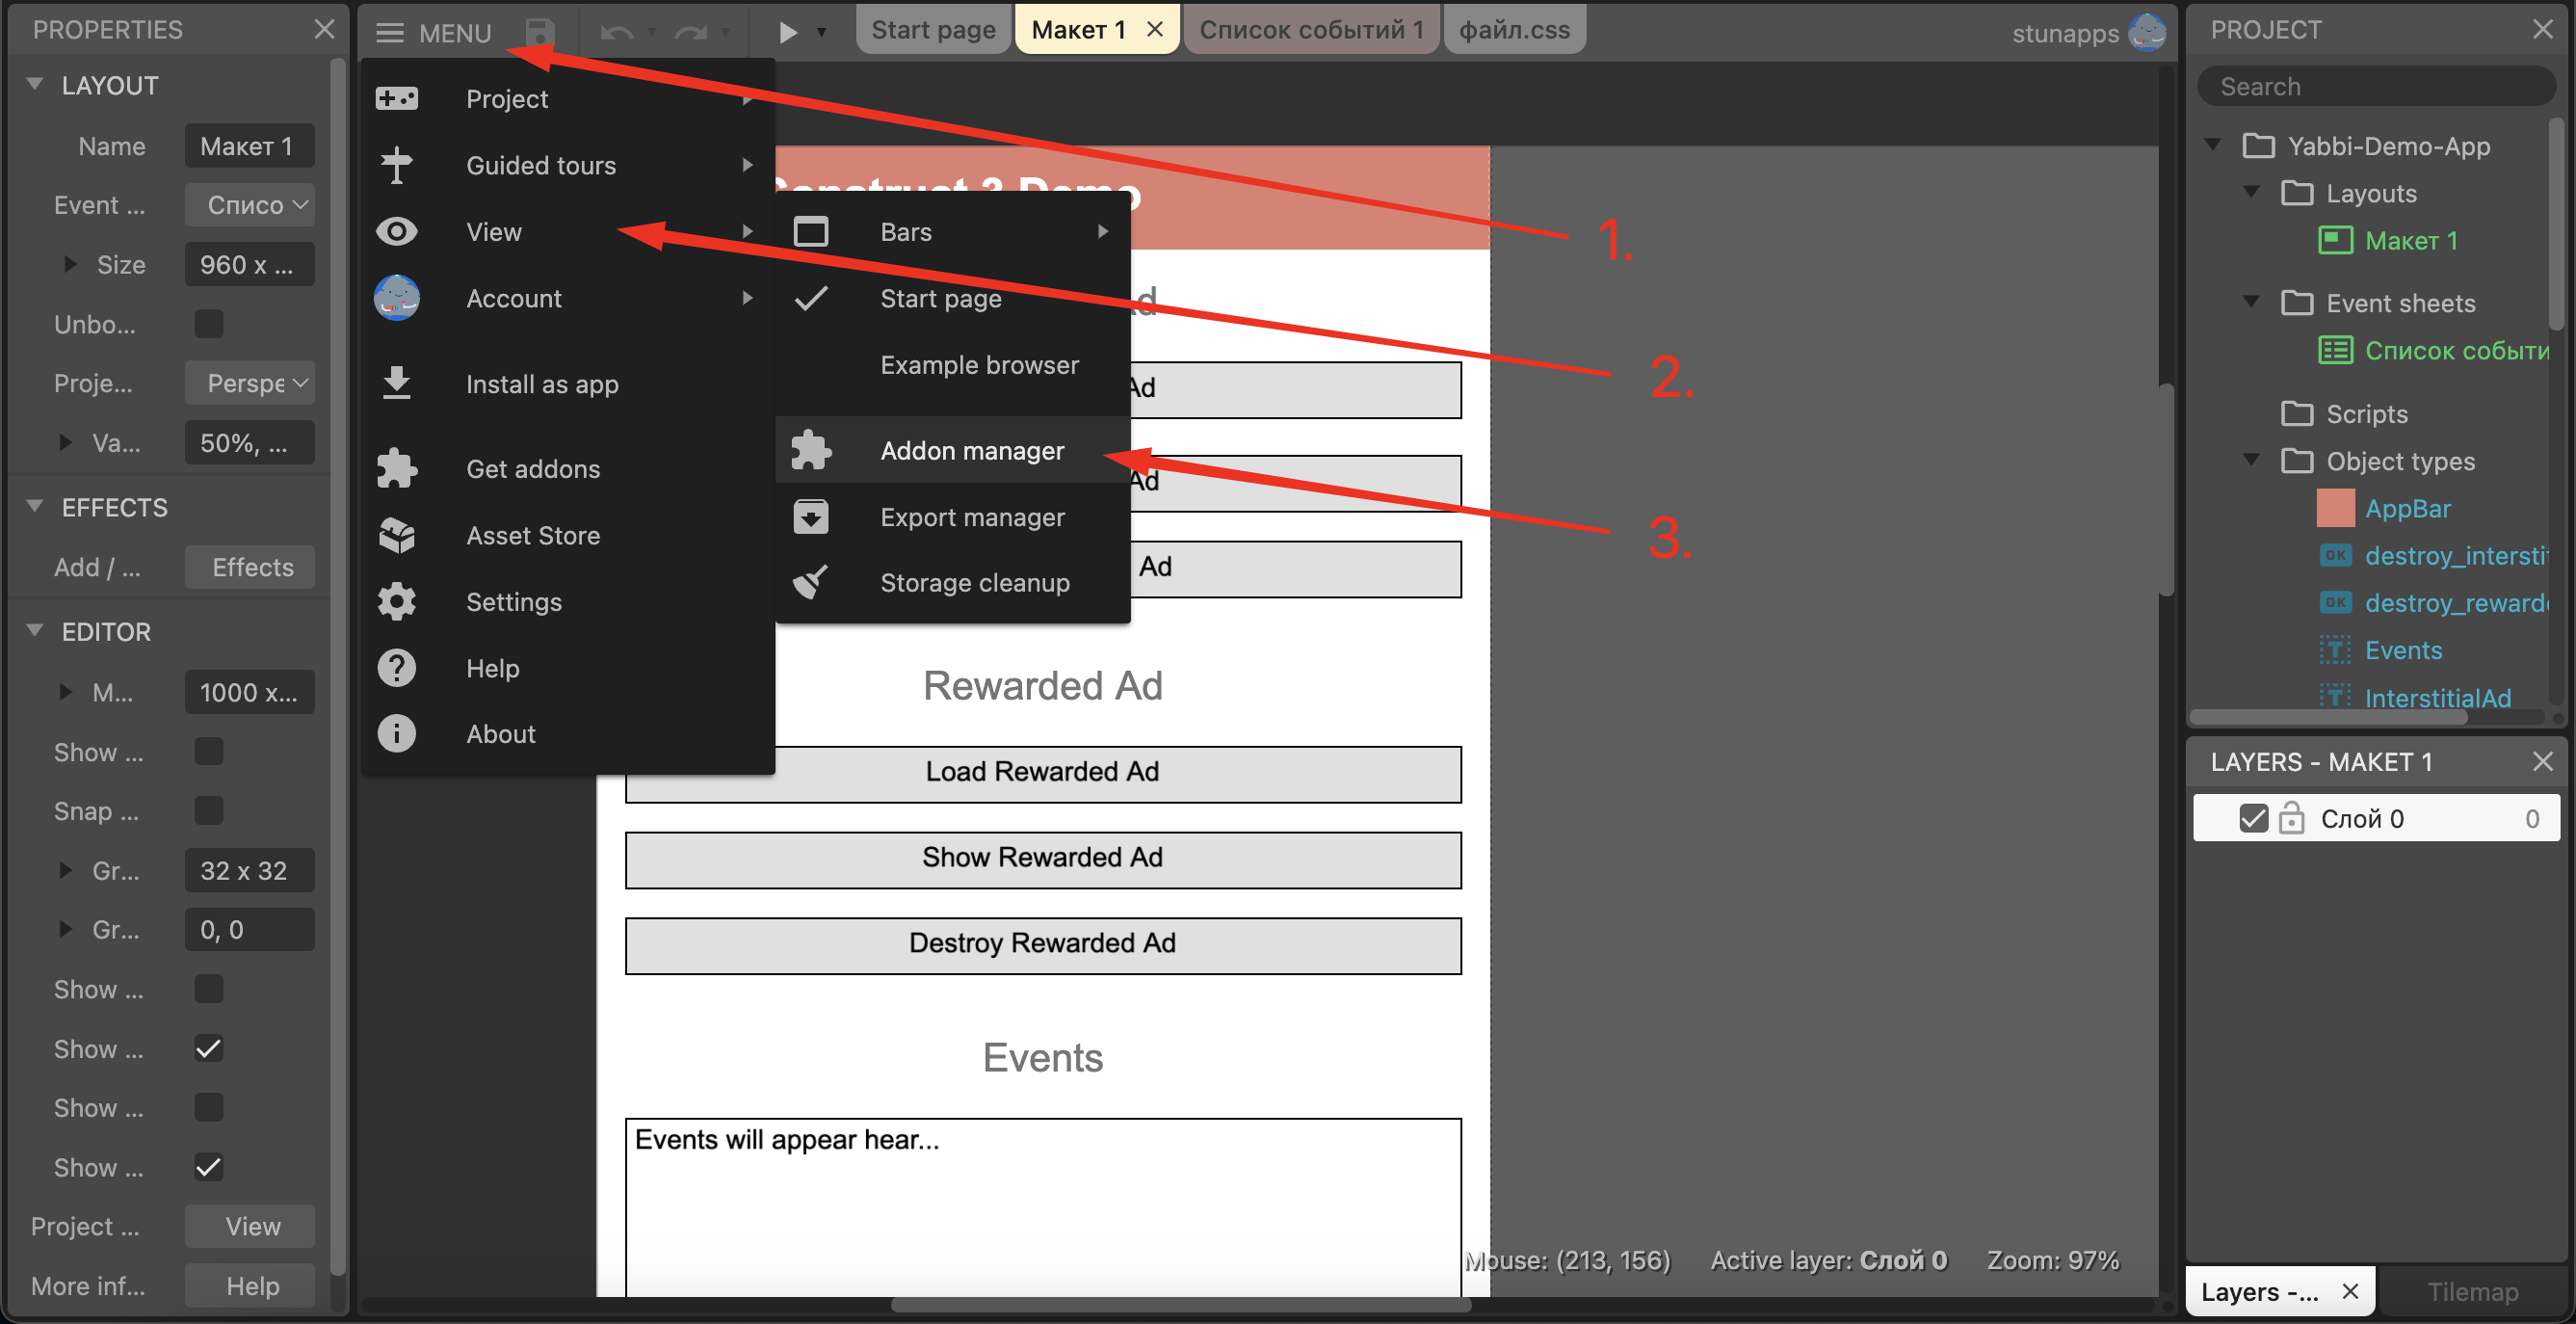
Task: Enable the Unbounded scrolling checkbox
Action: pos(208,324)
